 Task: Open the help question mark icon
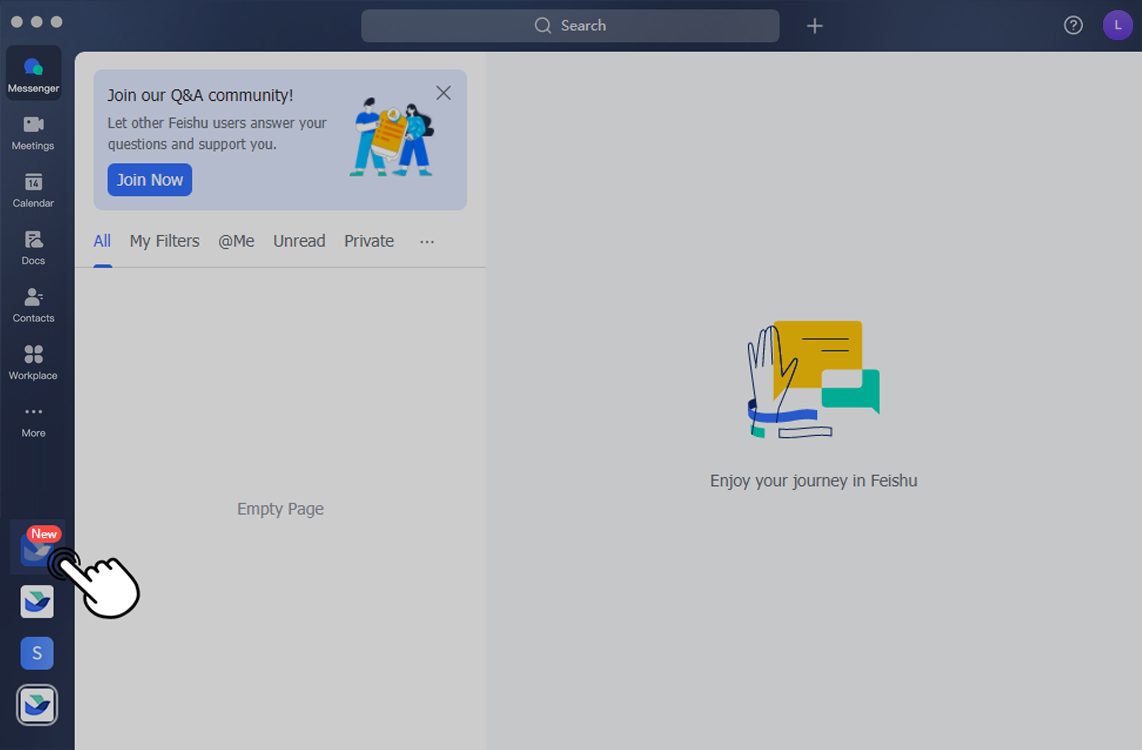pos(1073,25)
